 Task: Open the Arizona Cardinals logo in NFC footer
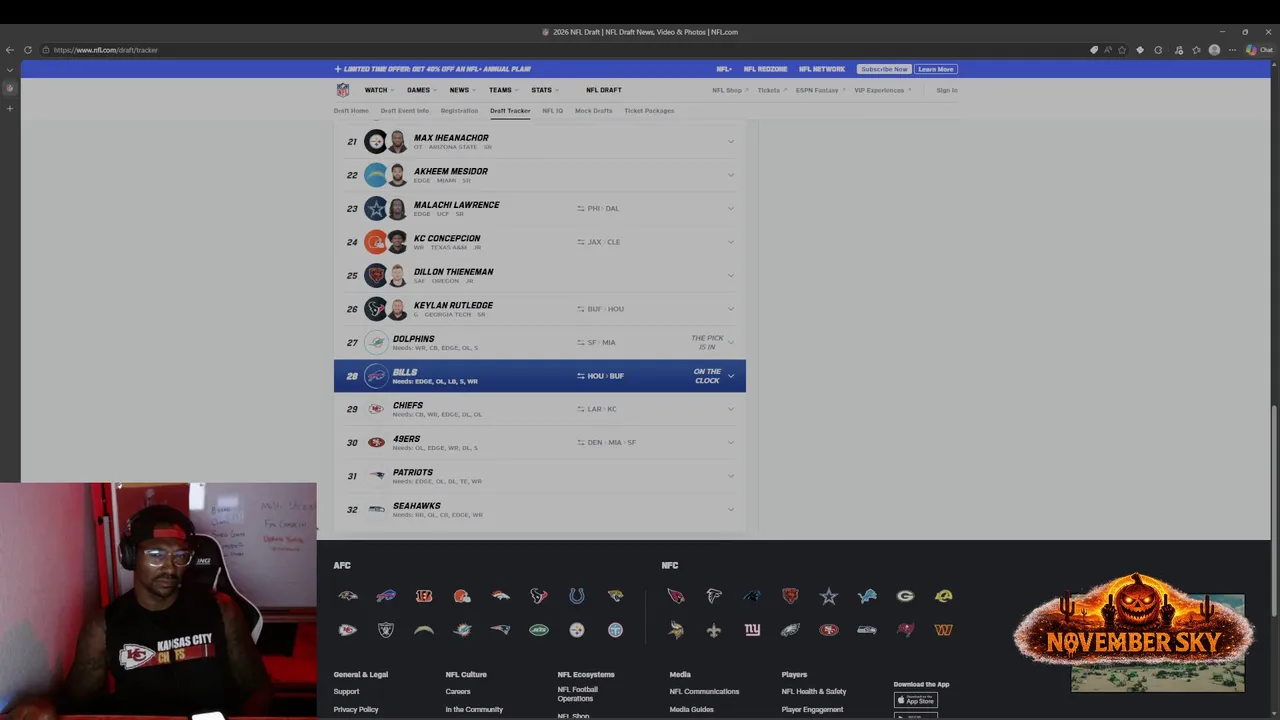[x=676, y=596]
